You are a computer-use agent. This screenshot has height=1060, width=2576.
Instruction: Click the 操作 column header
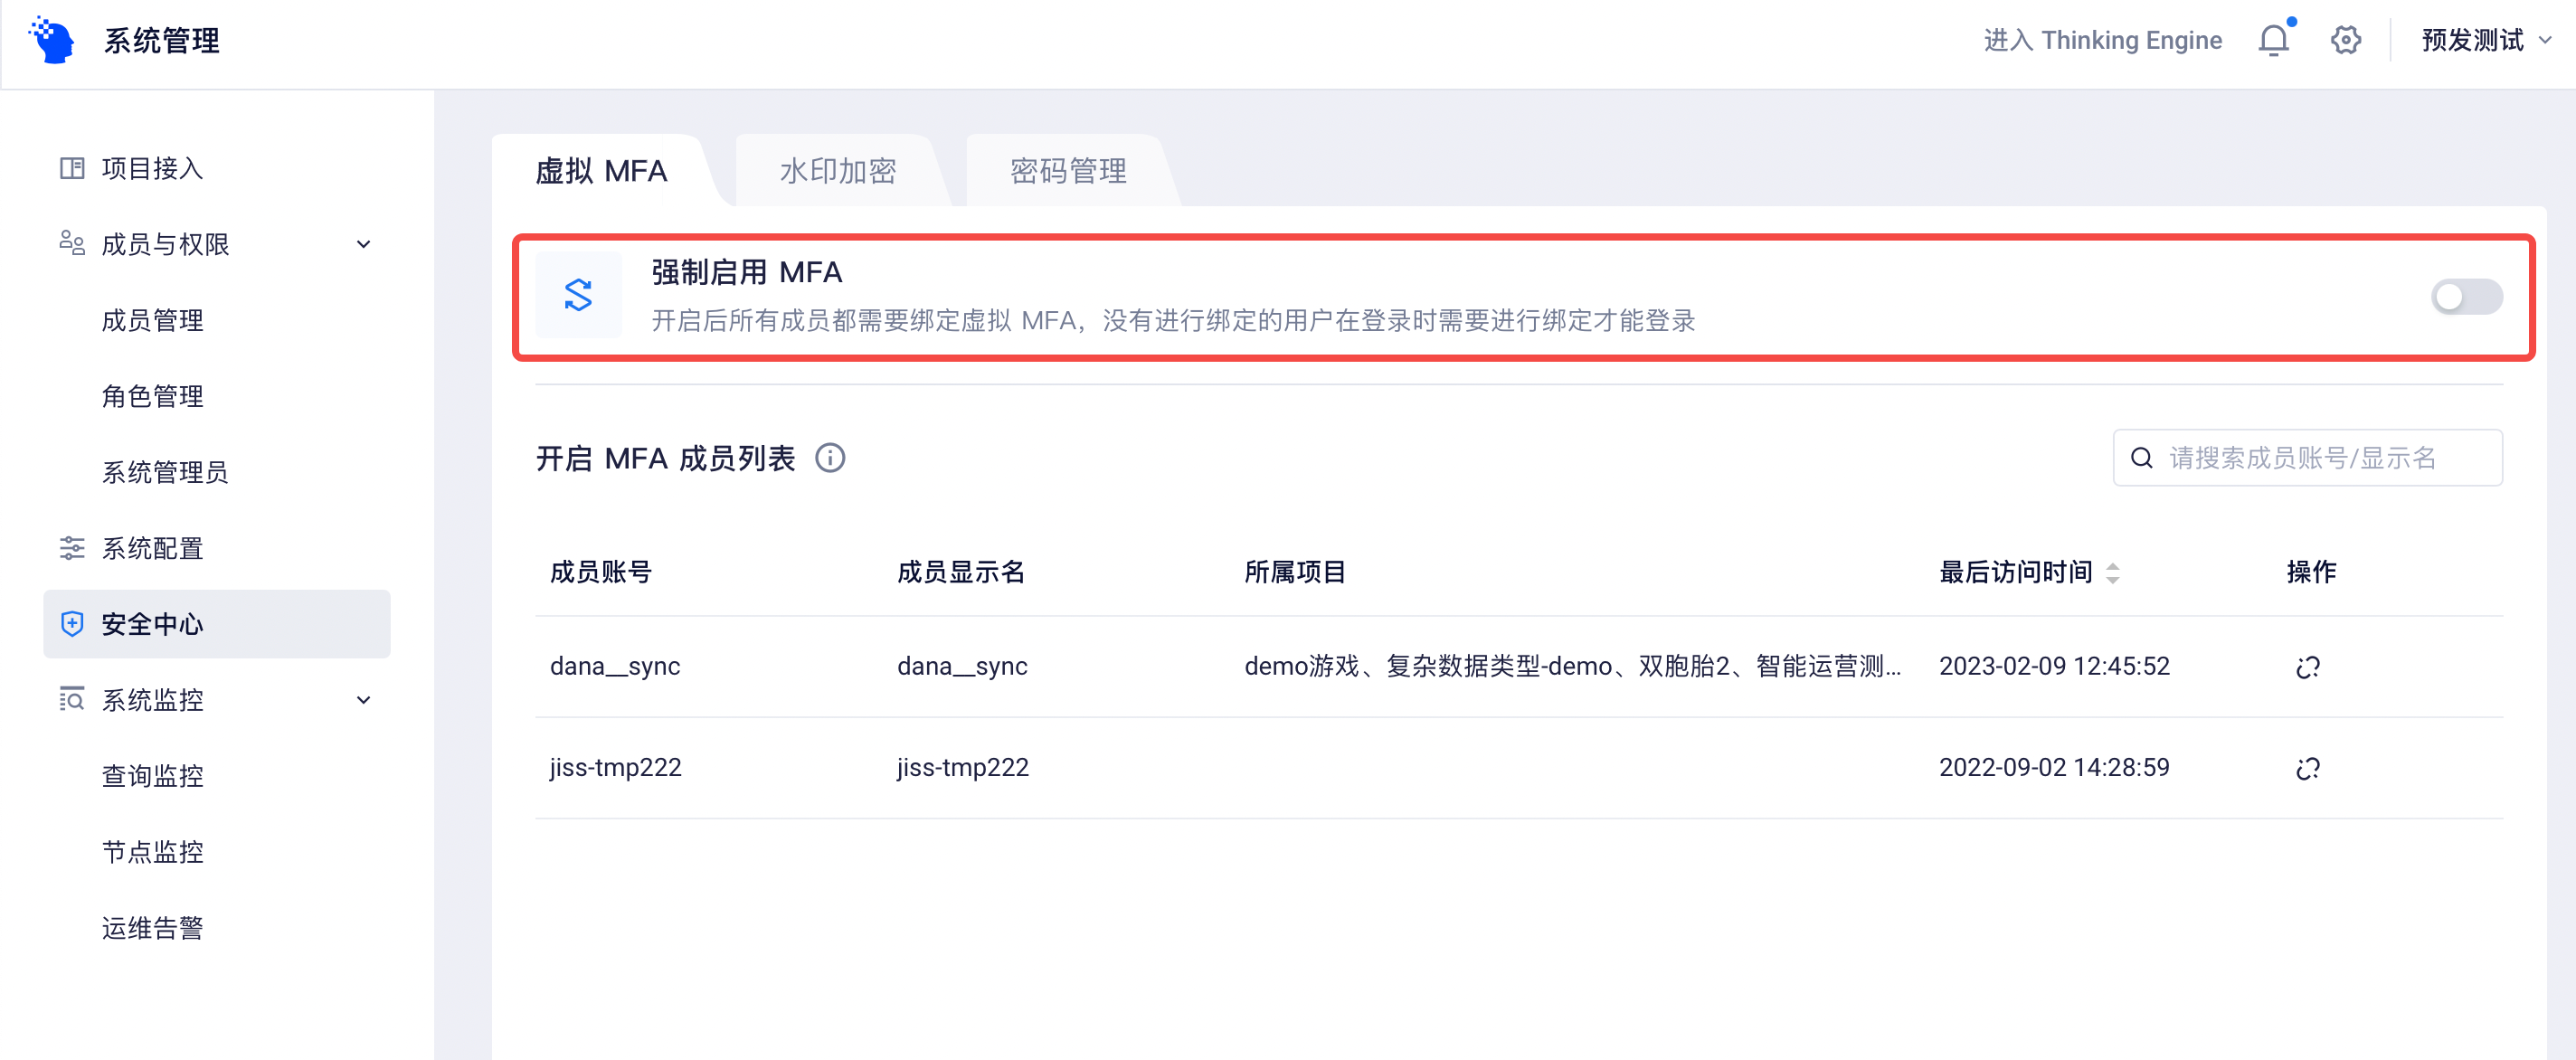[x=2312, y=572]
